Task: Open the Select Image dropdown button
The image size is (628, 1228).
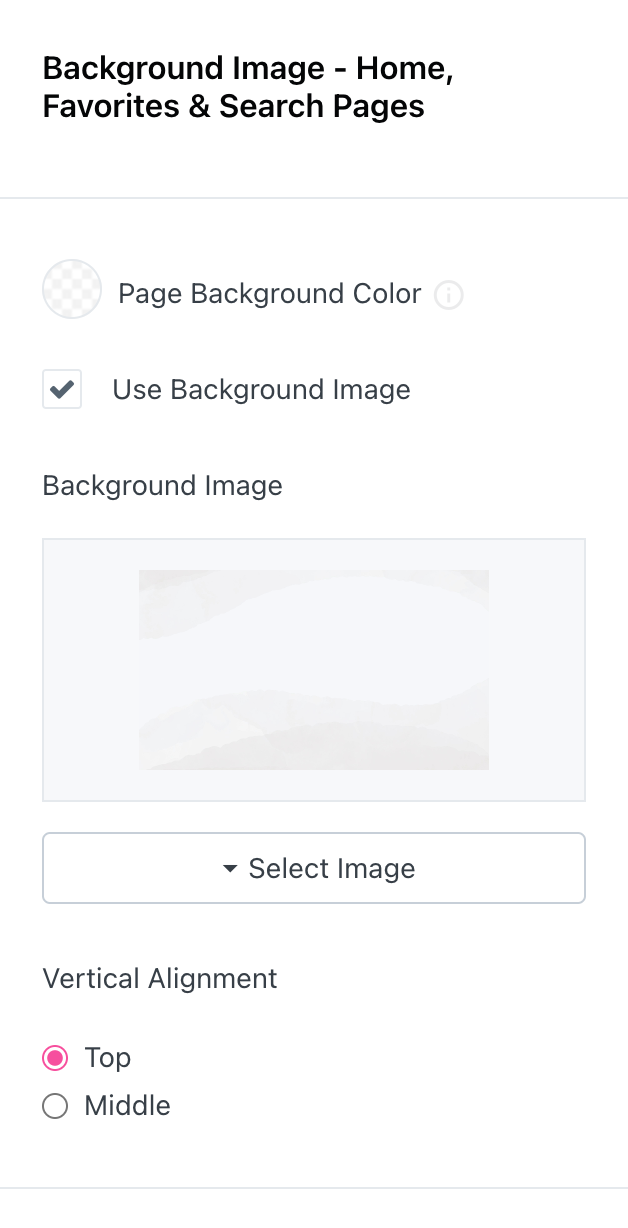Action: (314, 868)
